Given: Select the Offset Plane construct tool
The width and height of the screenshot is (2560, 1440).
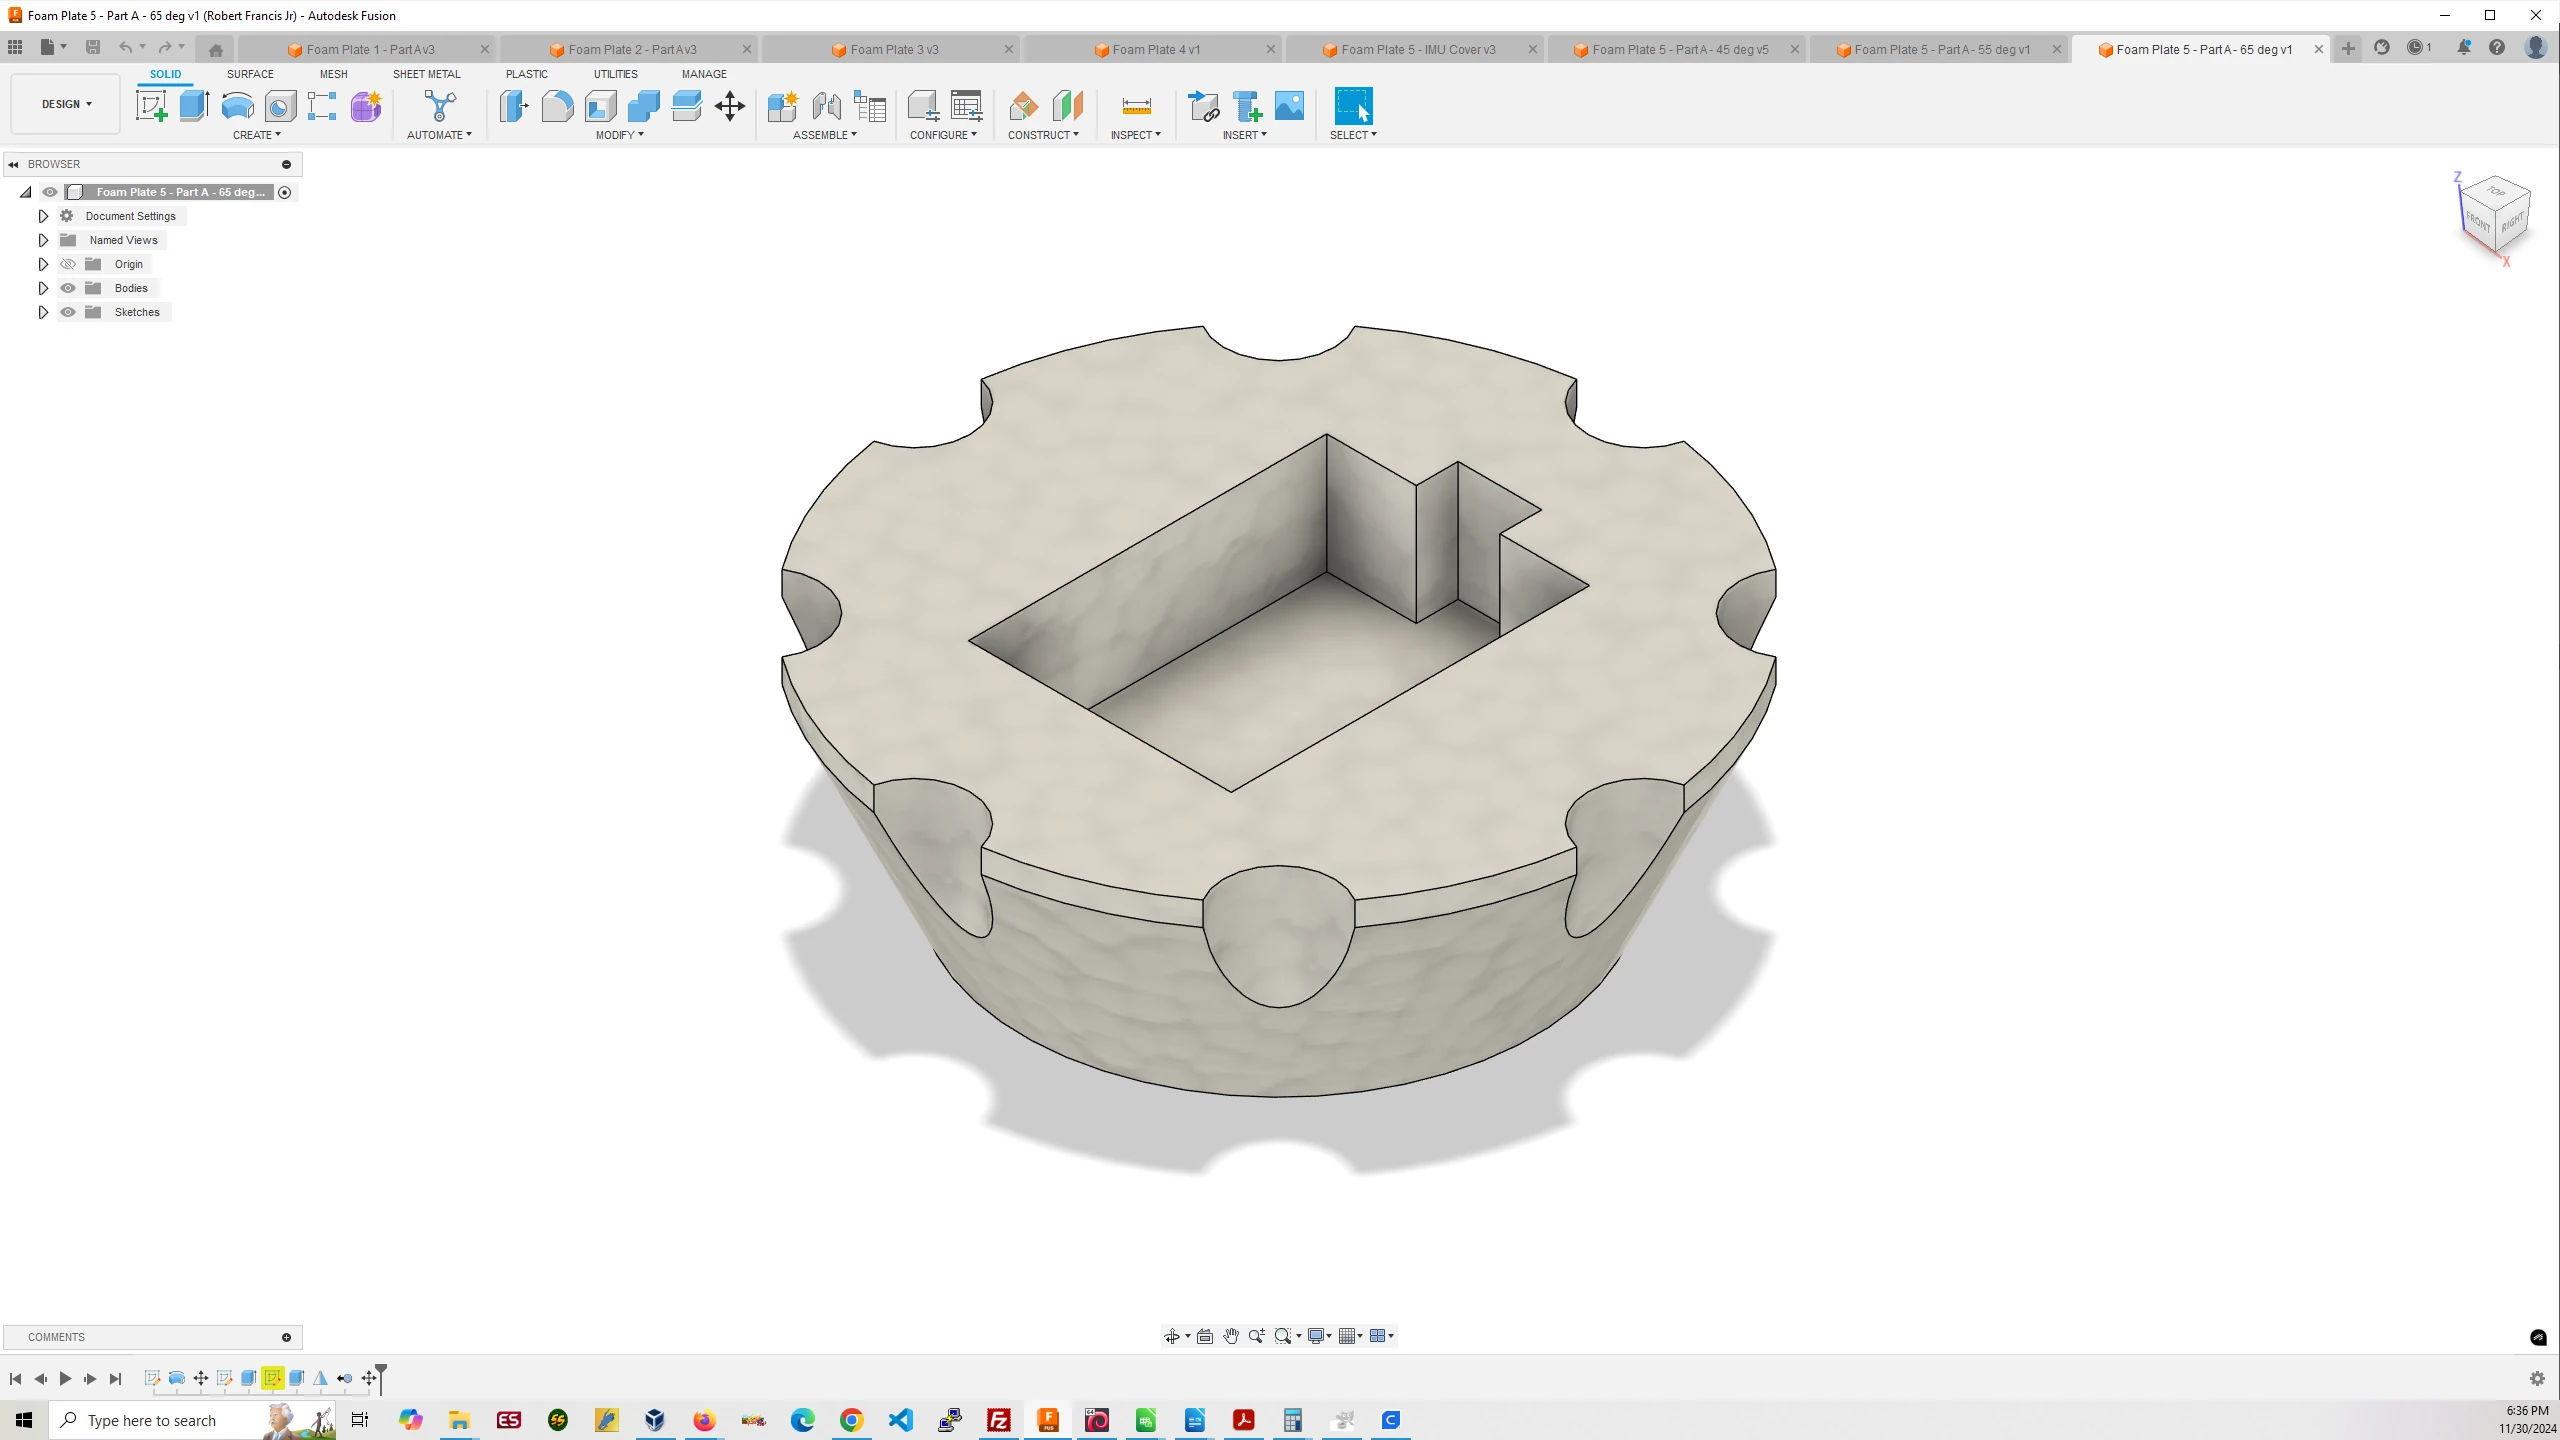Looking at the screenshot, I should pyautogui.click(x=1023, y=106).
